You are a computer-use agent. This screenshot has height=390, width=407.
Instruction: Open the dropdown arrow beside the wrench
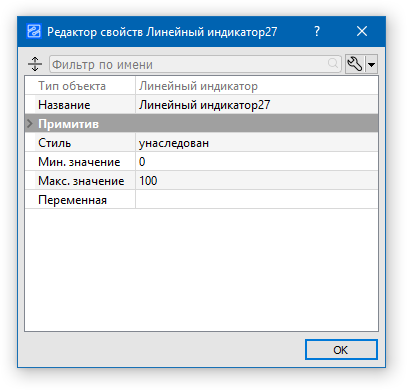(x=372, y=64)
